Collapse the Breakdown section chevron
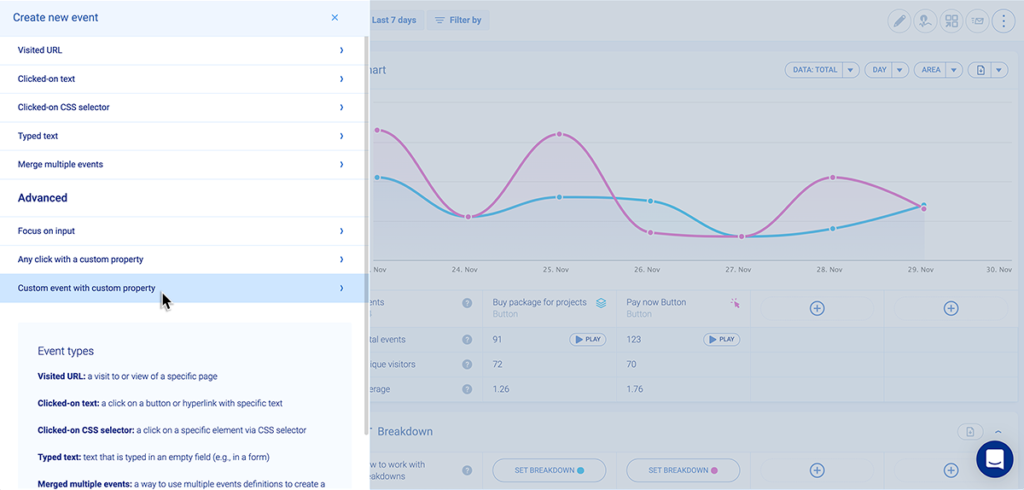This screenshot has width=1024, height=490. click(998, 432)
